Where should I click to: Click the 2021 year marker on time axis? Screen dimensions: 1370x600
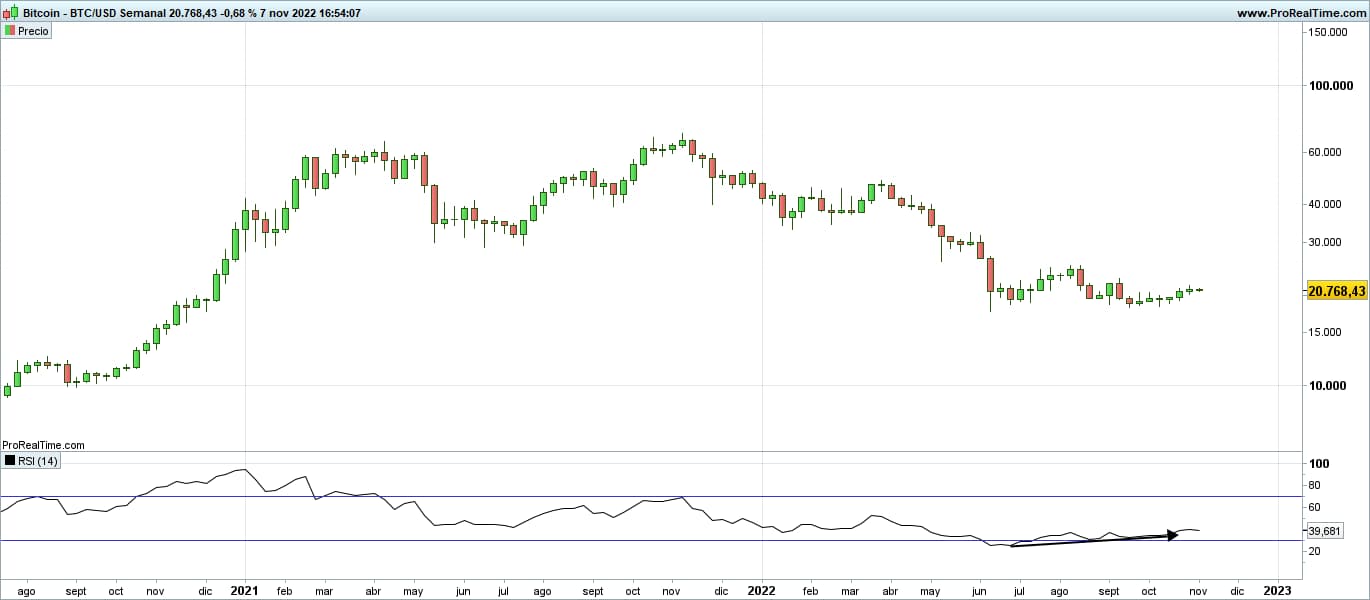point(245,590)
